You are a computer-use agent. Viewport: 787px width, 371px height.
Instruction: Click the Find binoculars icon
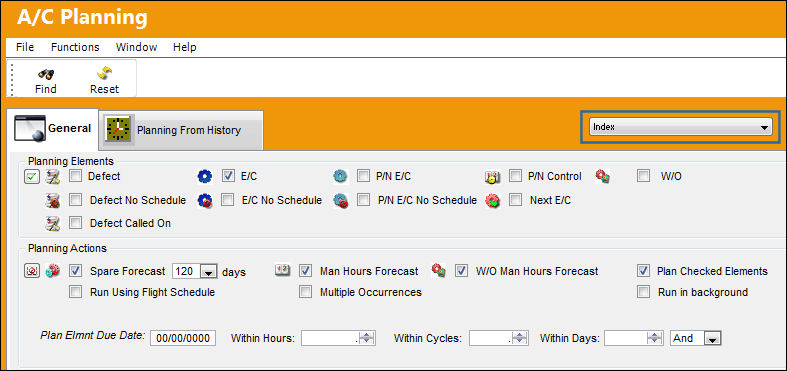click(46, 74)
